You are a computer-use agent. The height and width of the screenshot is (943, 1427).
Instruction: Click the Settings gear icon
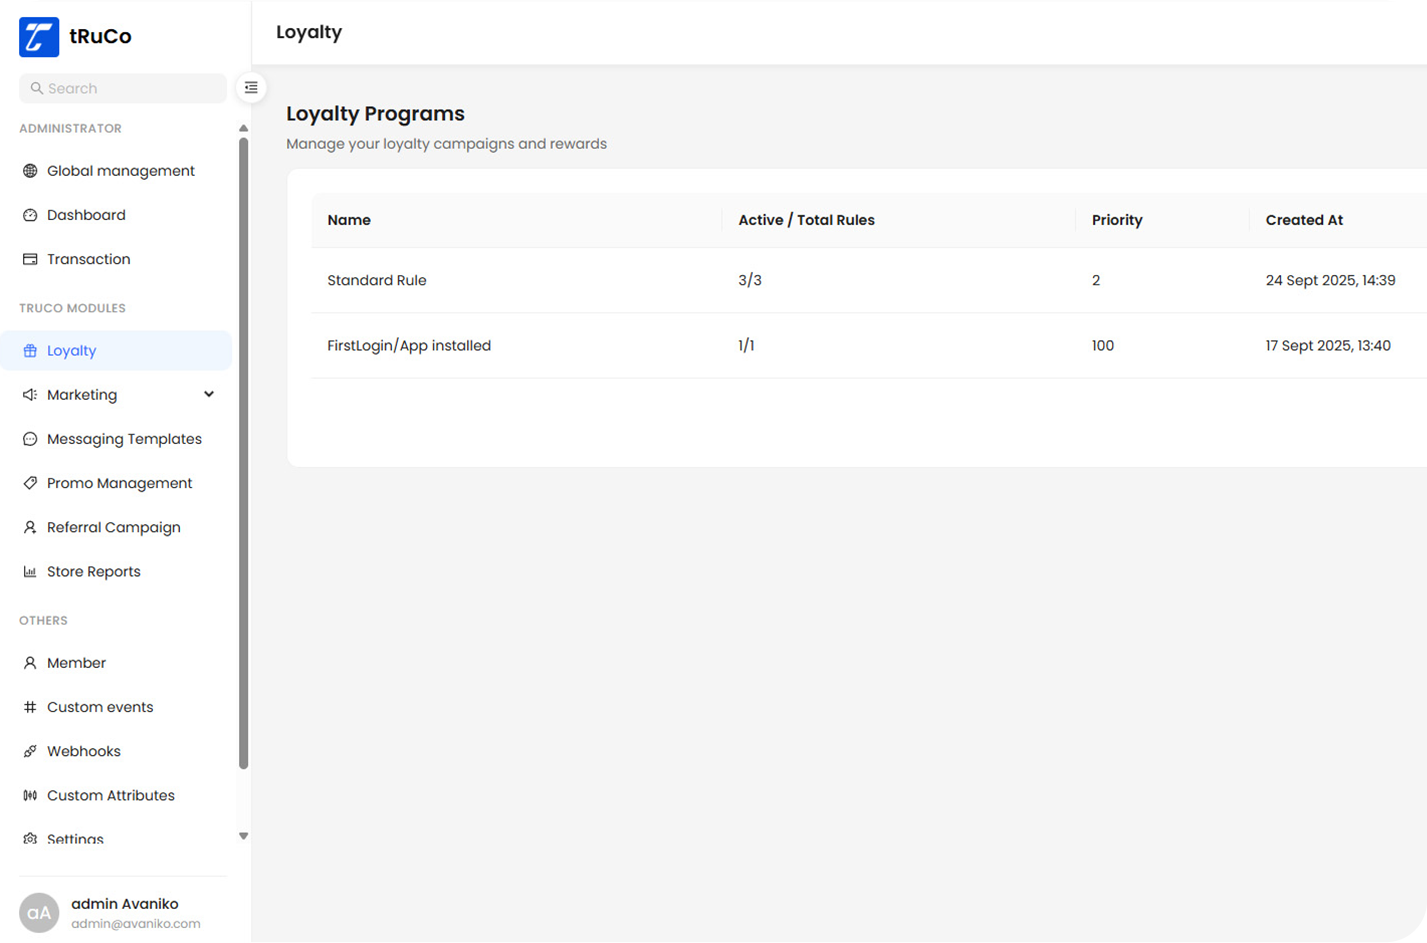pyautogui.click(x=30, y=839)
